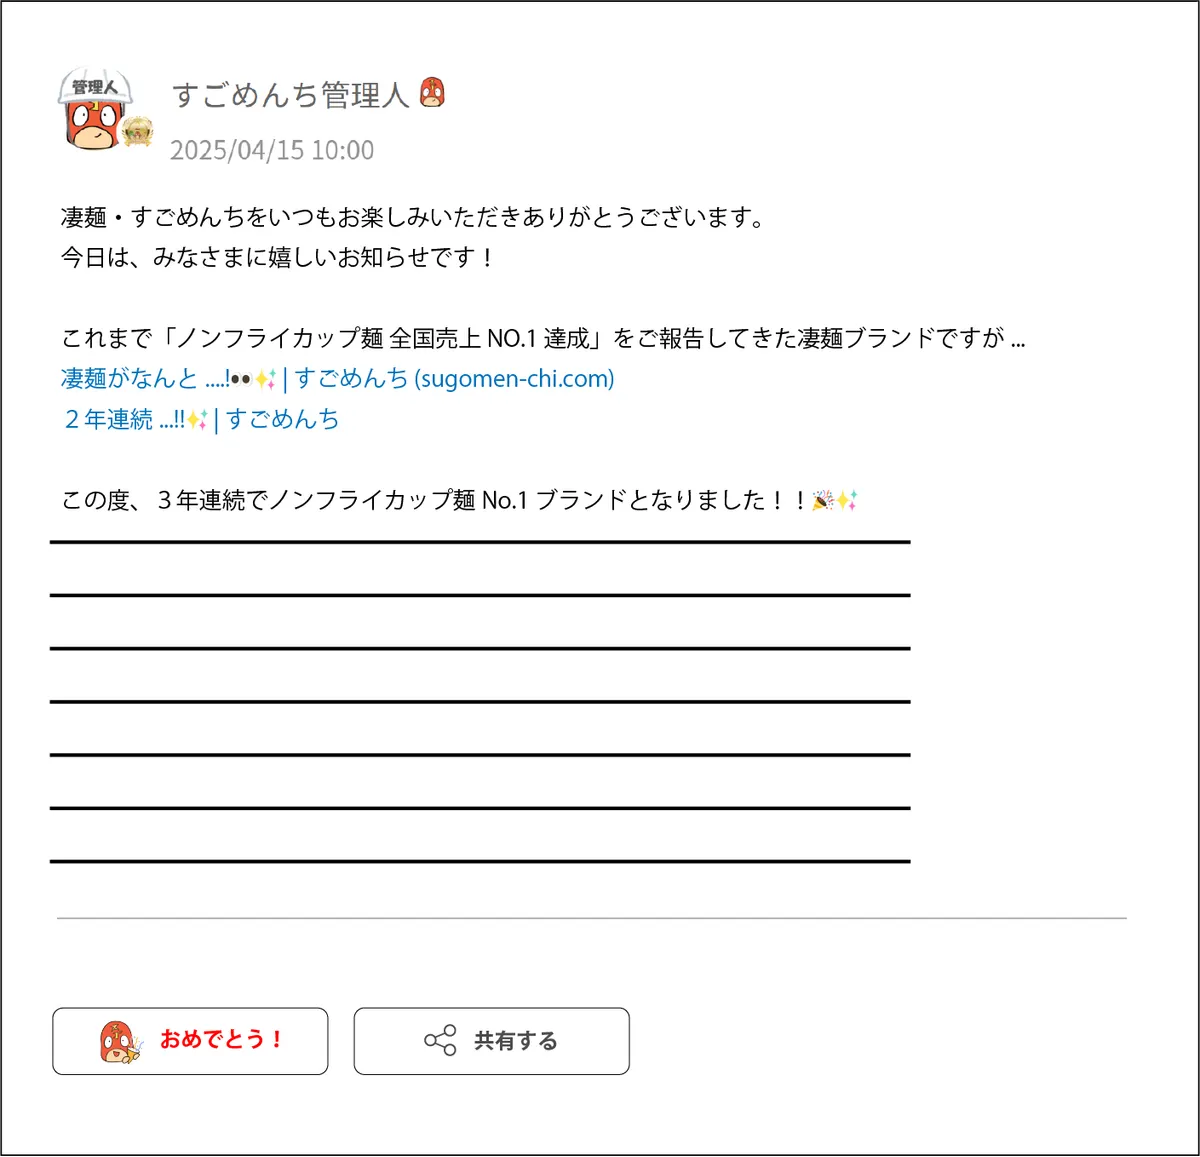Click the eyes emoji in the first link
Screen dimensions: 1200x1157
point(241,380)
